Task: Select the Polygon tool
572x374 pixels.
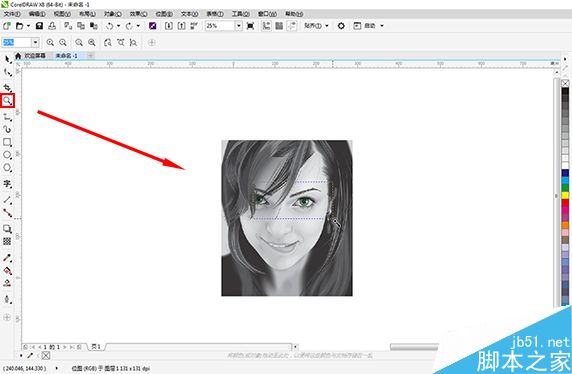Action: 7,168
